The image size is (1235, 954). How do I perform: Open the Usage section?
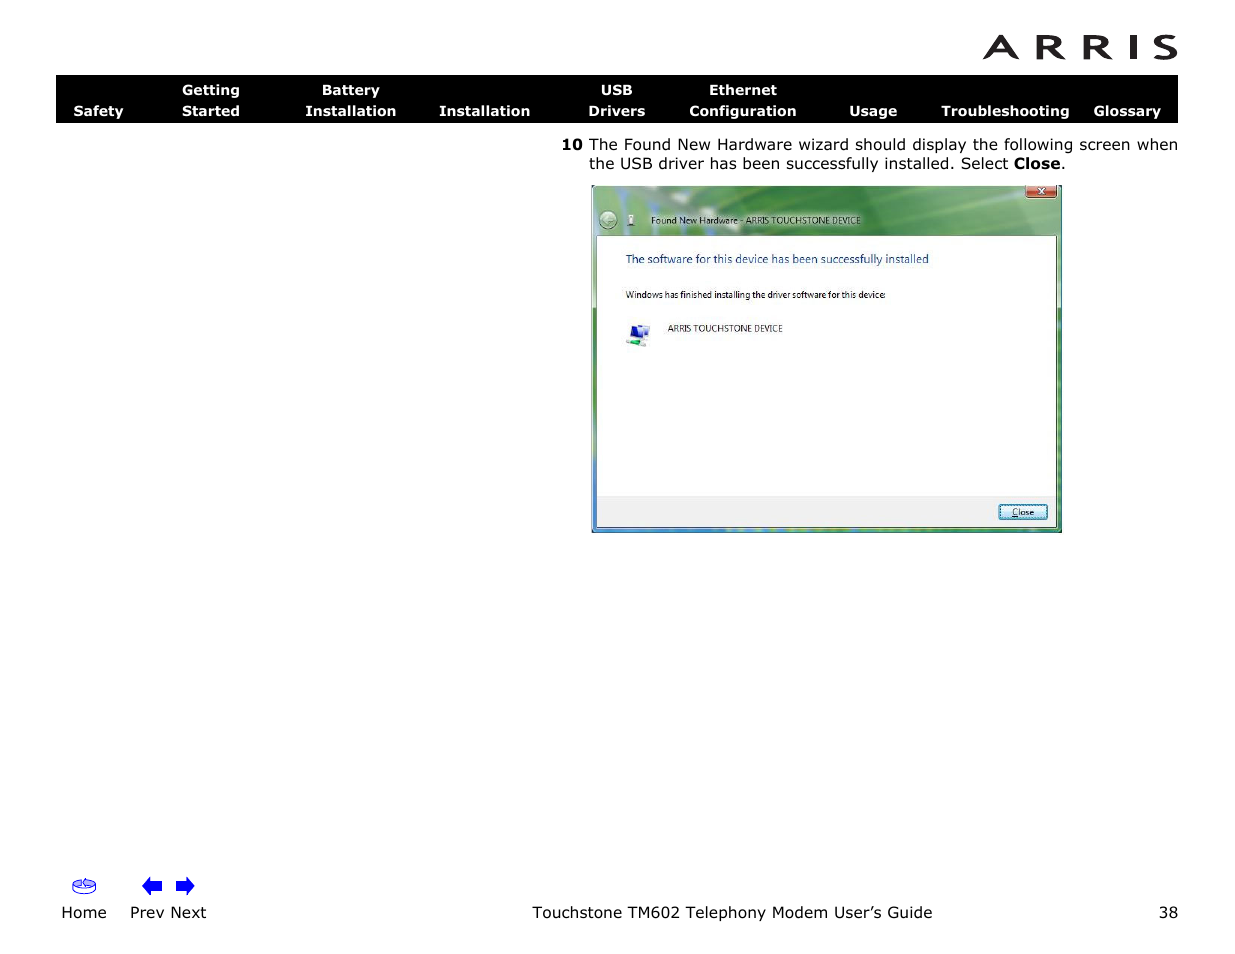[x=873, y=111]
